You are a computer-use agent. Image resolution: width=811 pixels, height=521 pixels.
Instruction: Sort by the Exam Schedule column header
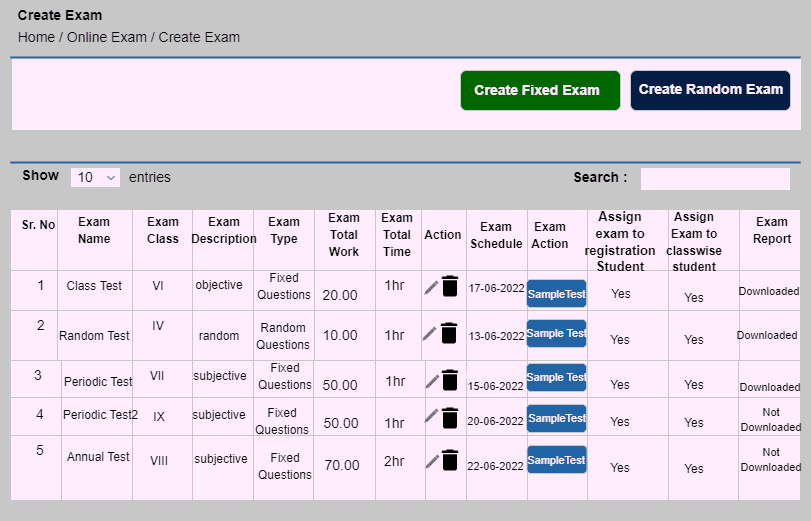coord(496,235)
